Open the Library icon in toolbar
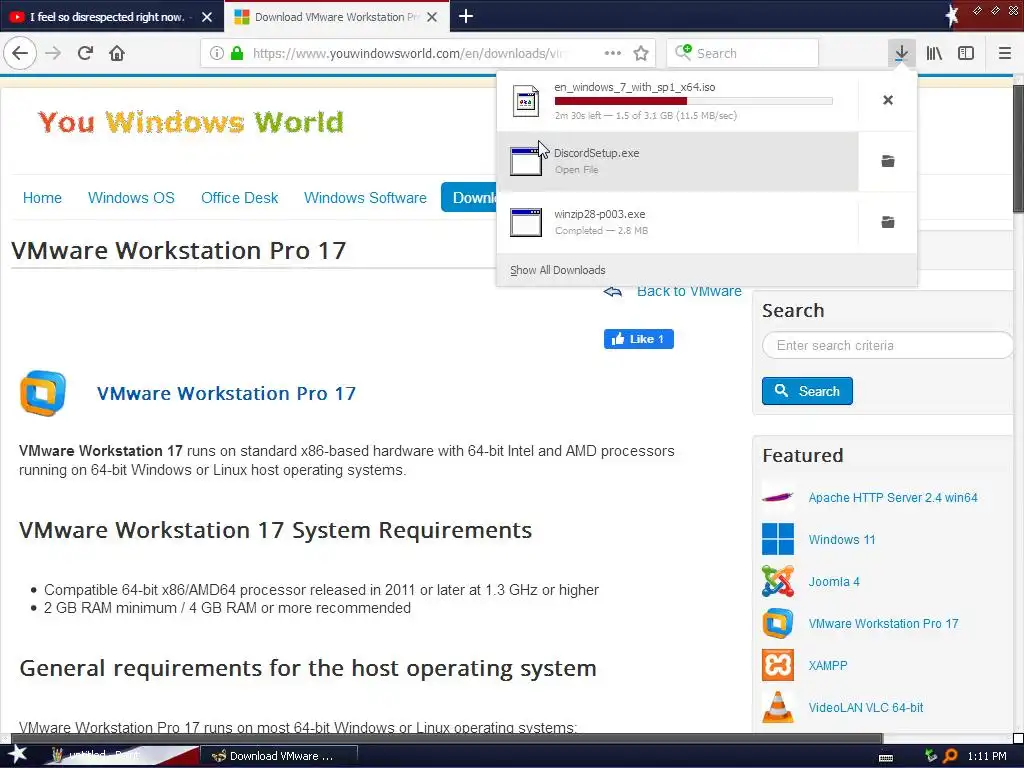Screen dimensions: 1024x768 click(934, 53)
